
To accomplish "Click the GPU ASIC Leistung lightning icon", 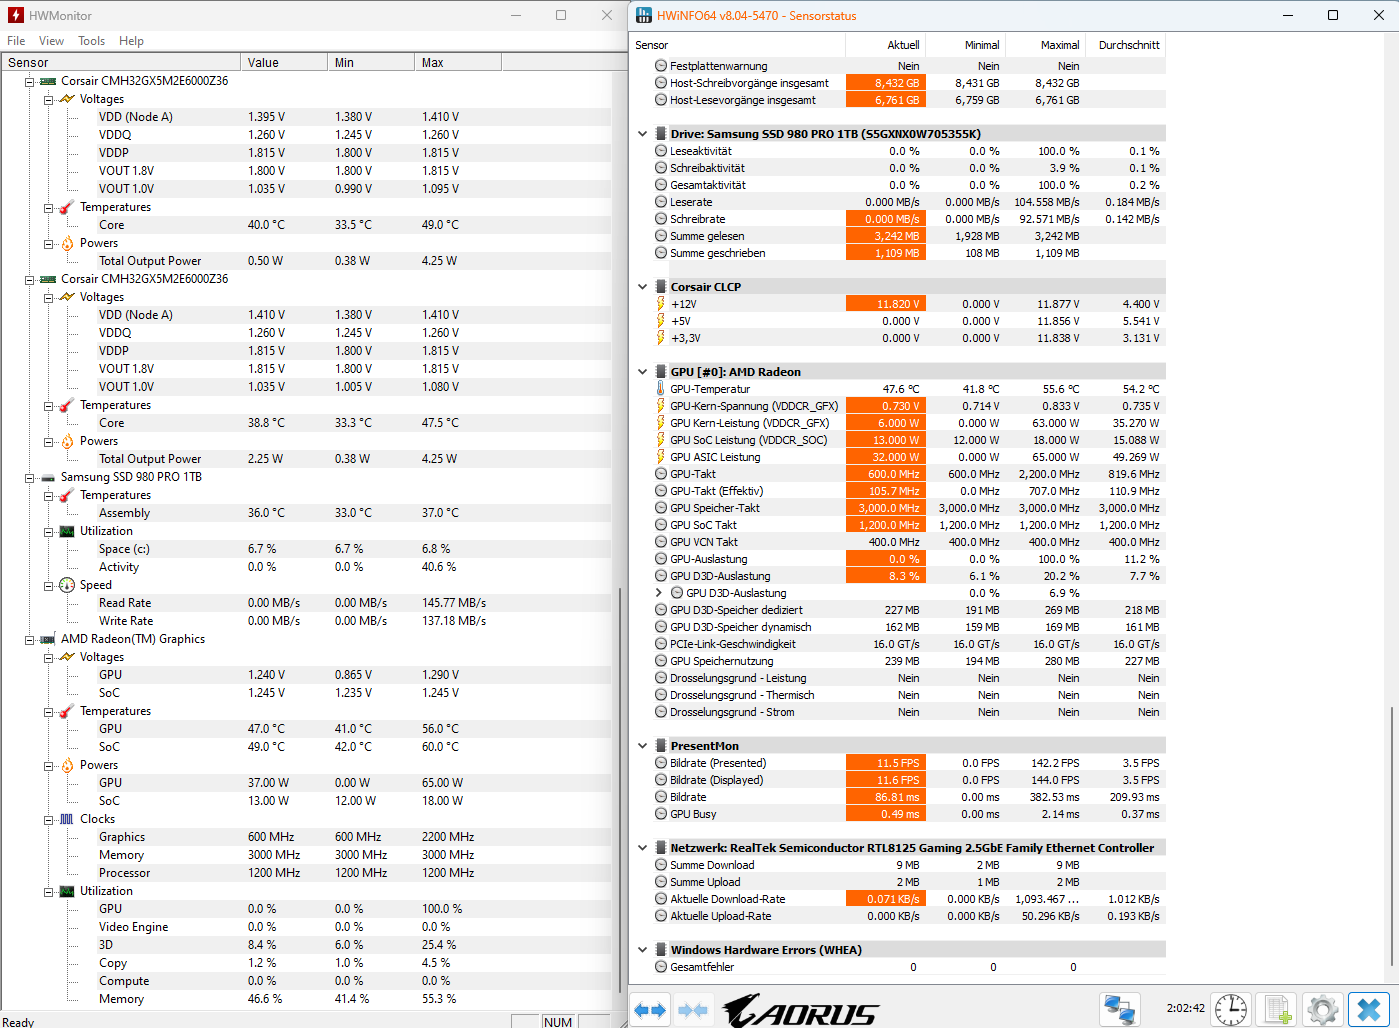I will pyautogui.click(x=660, y=457).
